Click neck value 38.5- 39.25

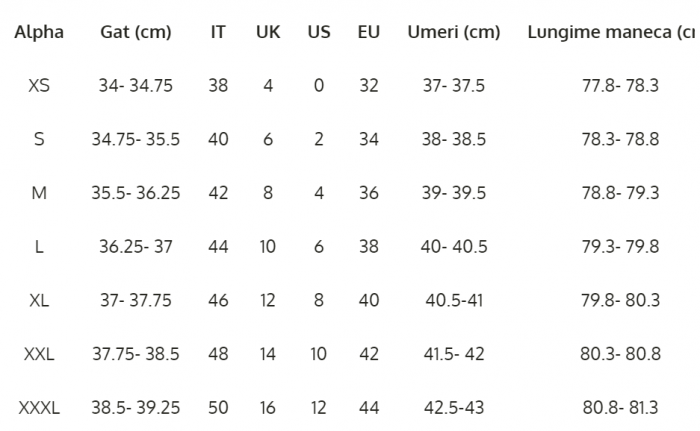click(136, 407)
